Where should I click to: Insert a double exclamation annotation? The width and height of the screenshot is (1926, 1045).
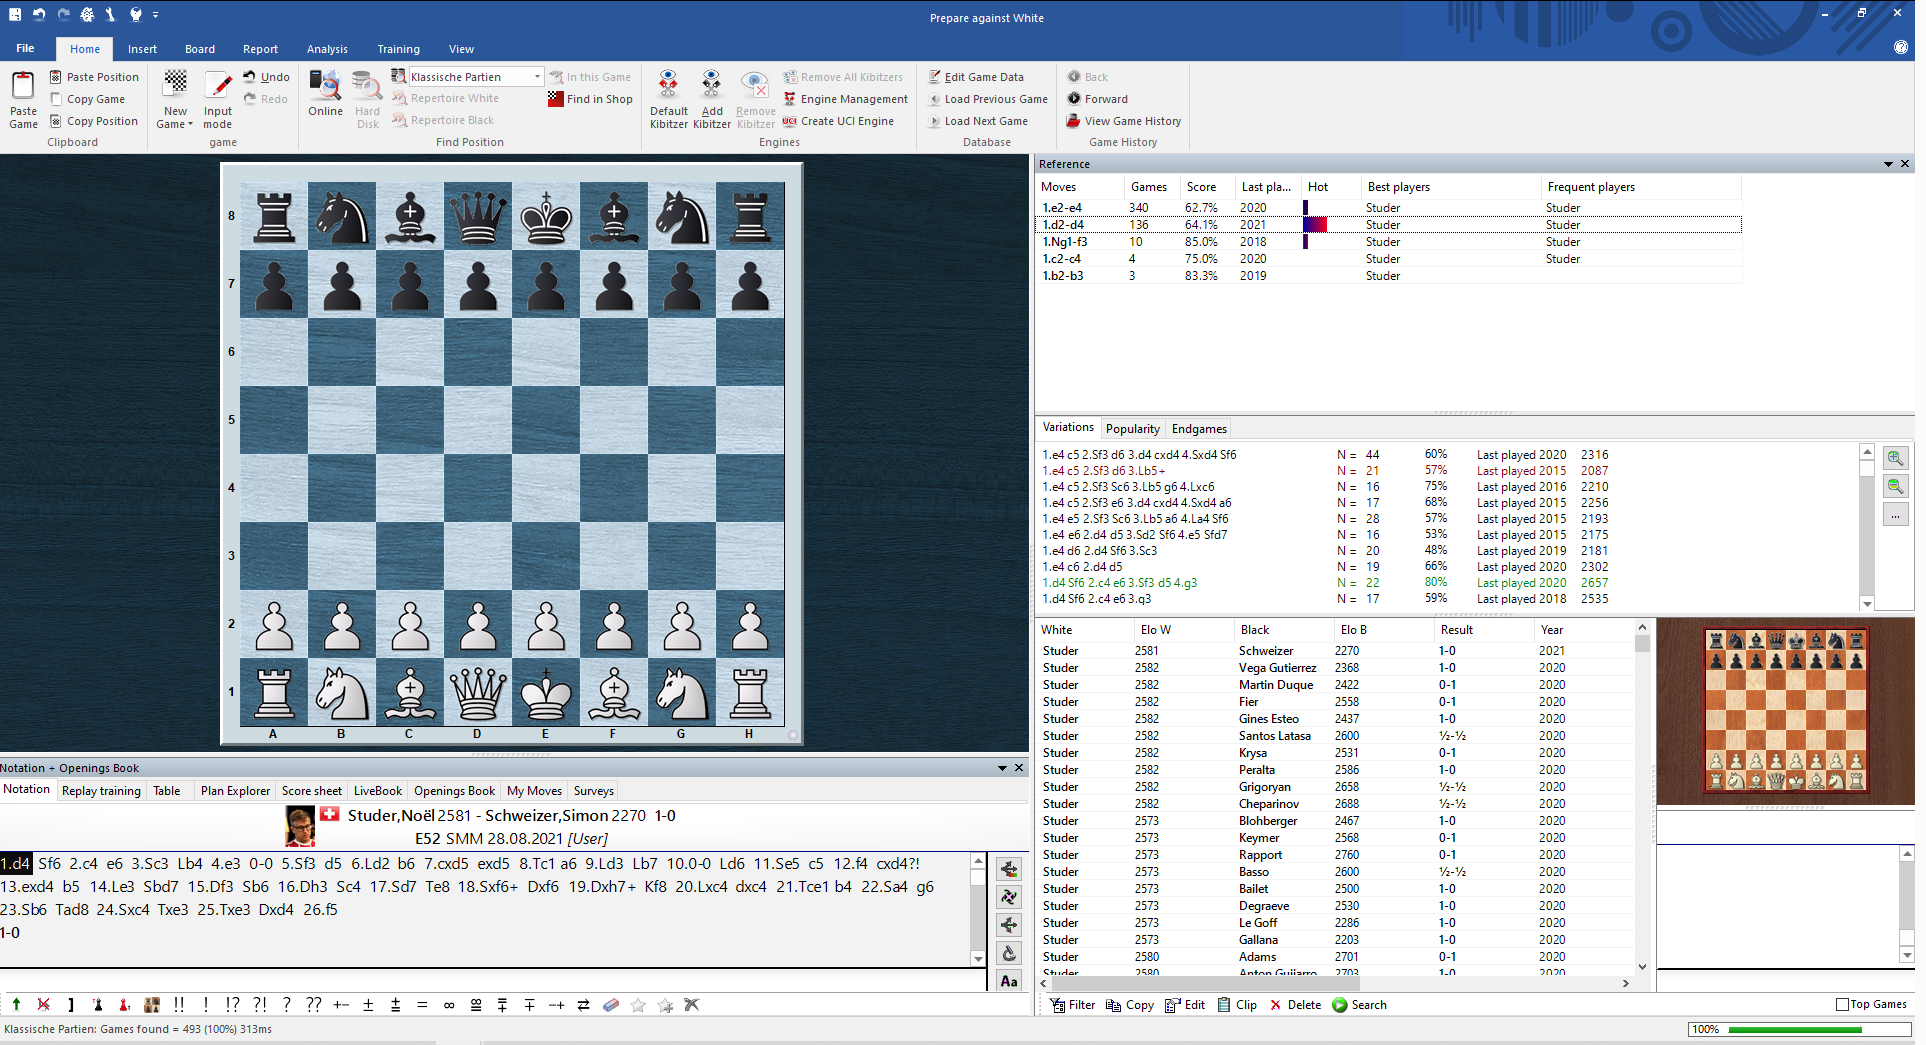coord(179,1005)
